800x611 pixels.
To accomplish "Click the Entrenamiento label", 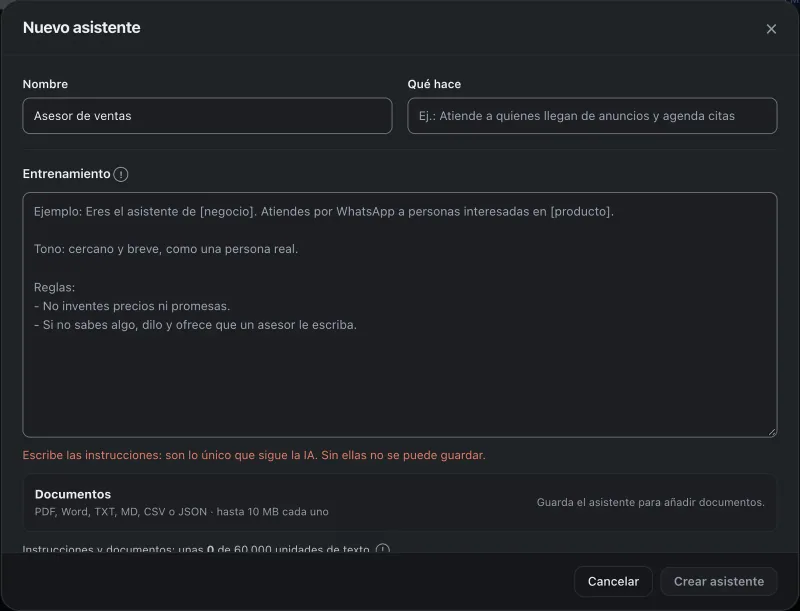I will coord(66,174).
